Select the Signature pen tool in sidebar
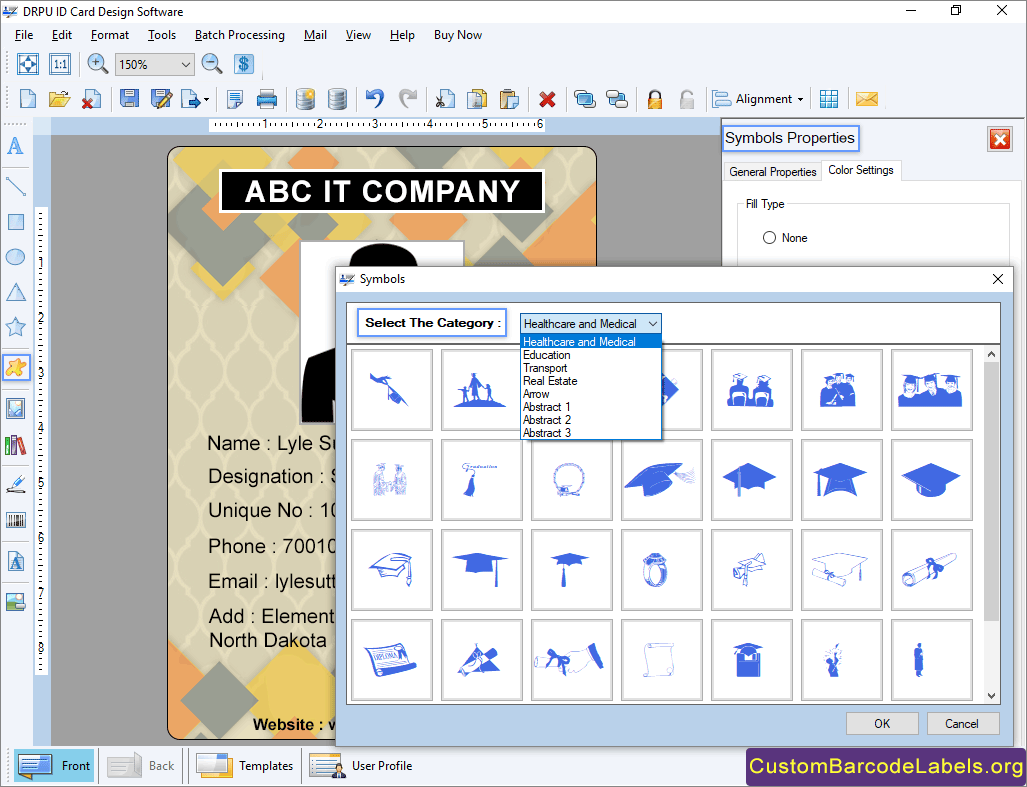 [16, 485]
